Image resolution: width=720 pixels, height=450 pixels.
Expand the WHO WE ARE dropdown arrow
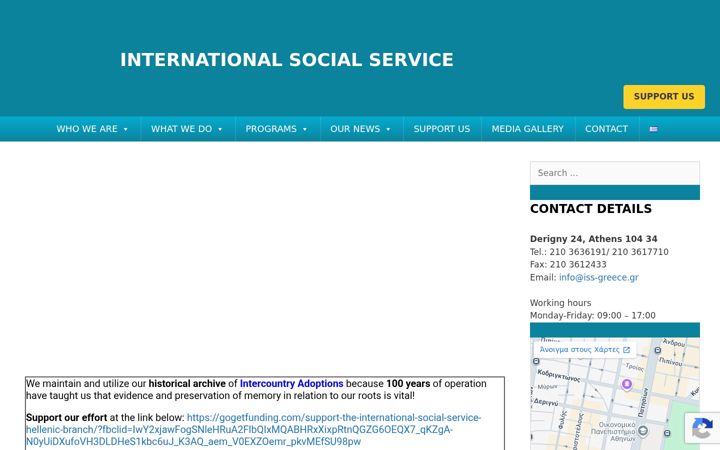(125, 129)
